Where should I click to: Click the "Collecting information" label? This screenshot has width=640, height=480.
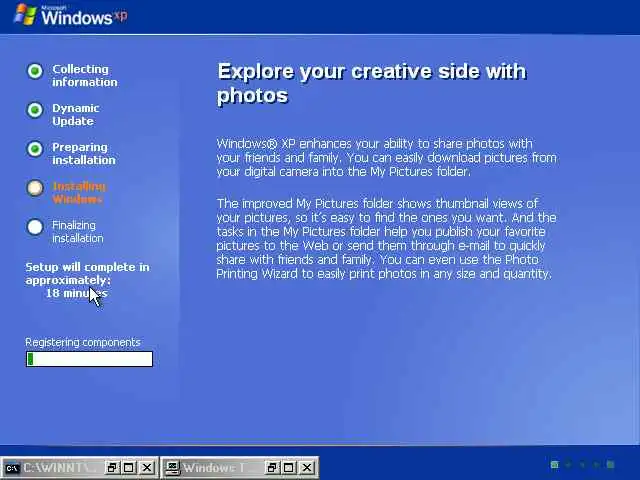(x=84, y=76)
